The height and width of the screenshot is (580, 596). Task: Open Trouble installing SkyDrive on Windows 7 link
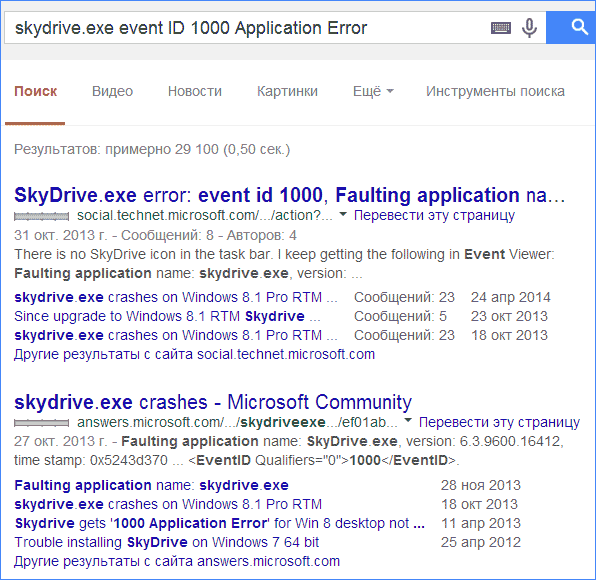pos(166,542)
